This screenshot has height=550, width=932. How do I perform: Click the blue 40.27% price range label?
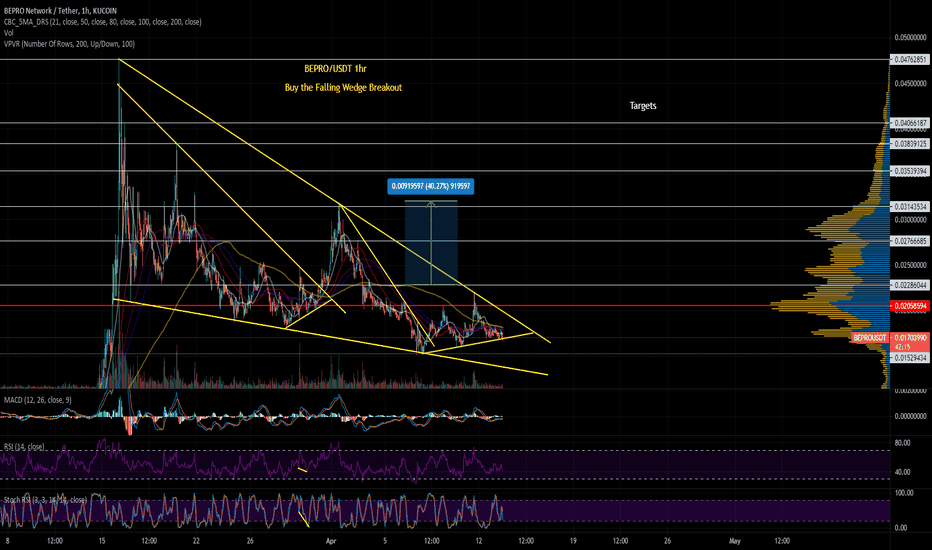[431, 187]
